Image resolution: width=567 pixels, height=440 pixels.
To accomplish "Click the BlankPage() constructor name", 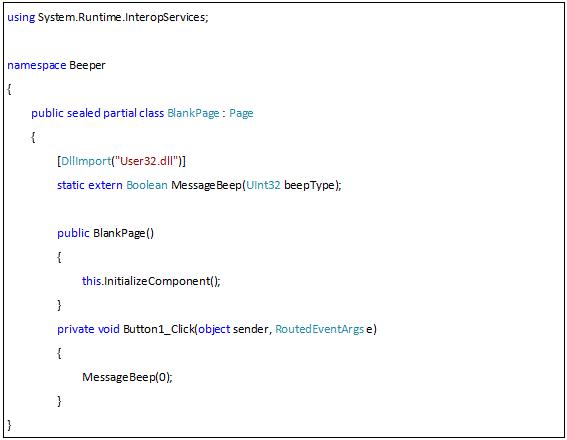I will coord(123,233).
